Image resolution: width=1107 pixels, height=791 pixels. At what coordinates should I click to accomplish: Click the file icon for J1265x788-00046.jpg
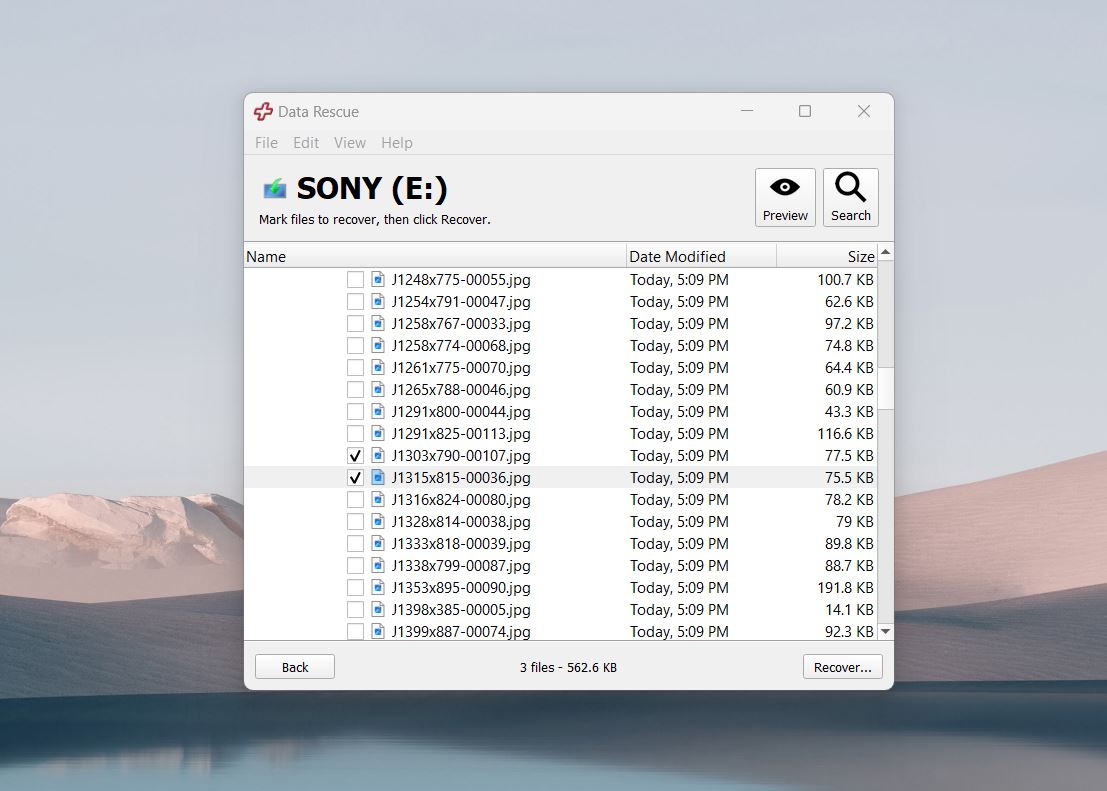378,389
